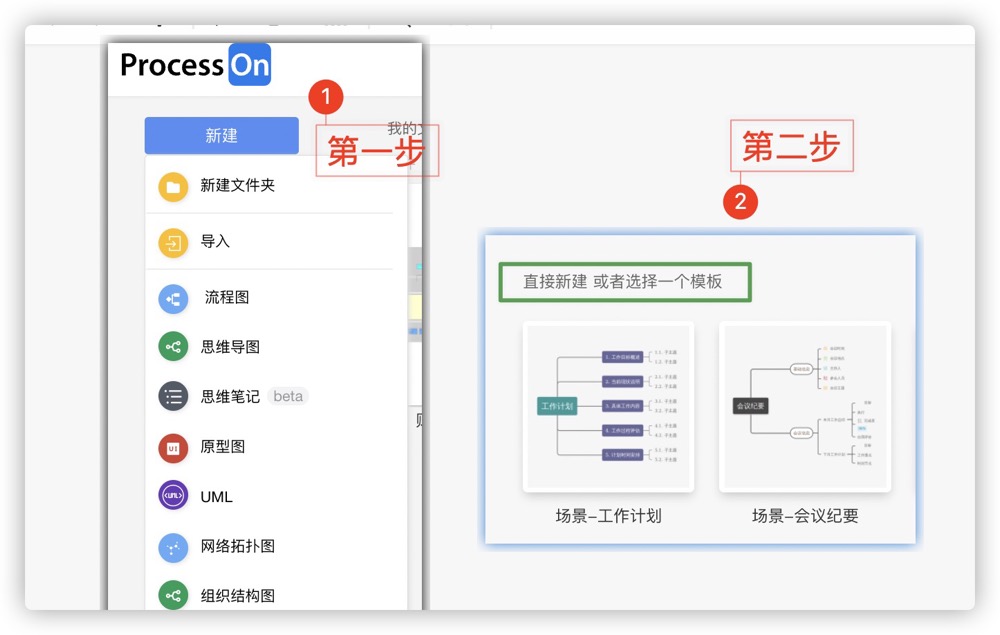Select the blue 流程图 flowchart icon
The width and height of the screenshot is (1000, 635).
173,298
